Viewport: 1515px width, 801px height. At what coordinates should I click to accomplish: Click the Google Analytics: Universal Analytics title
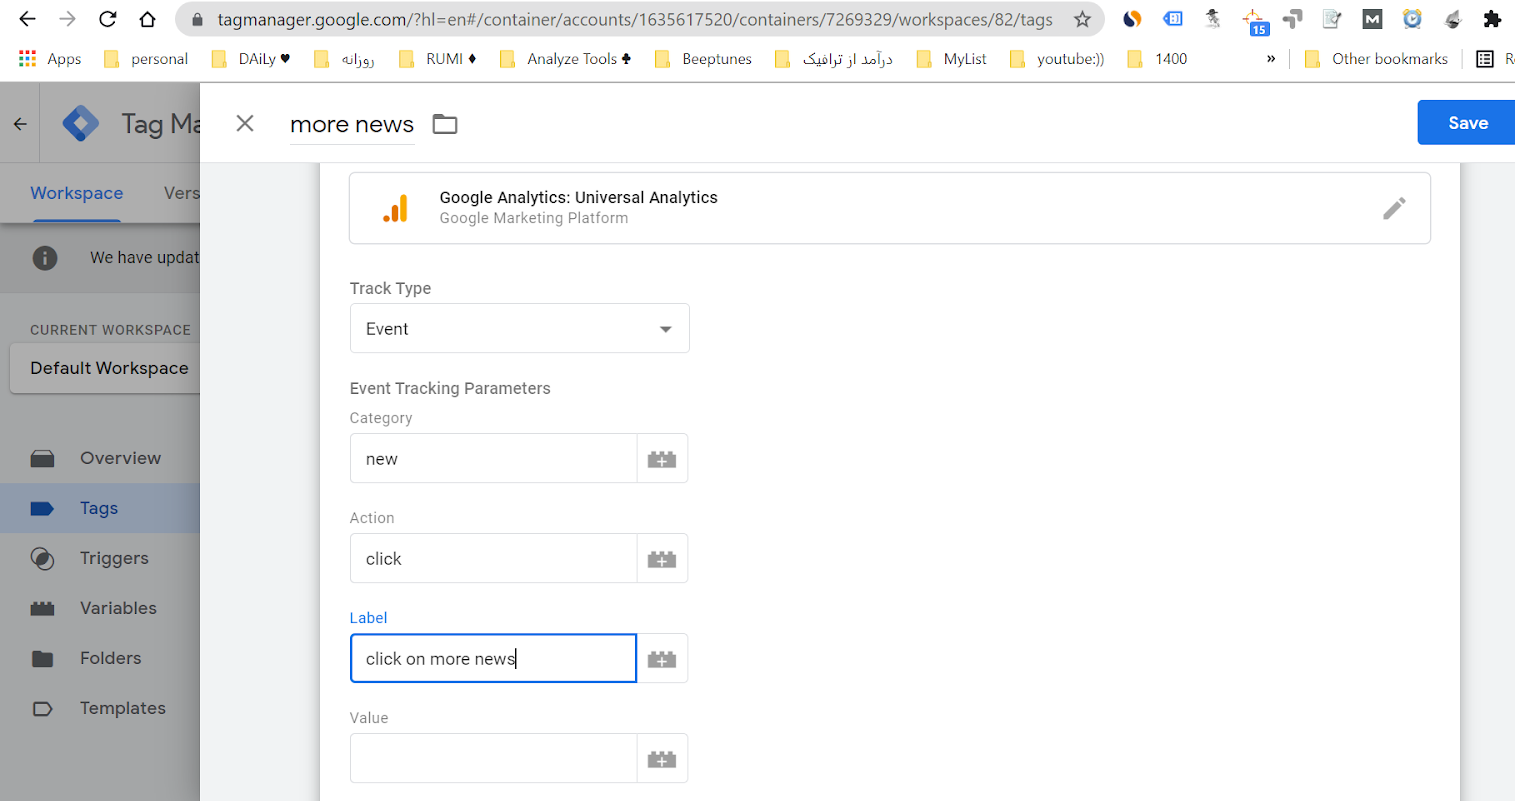[x=579, y=197]
